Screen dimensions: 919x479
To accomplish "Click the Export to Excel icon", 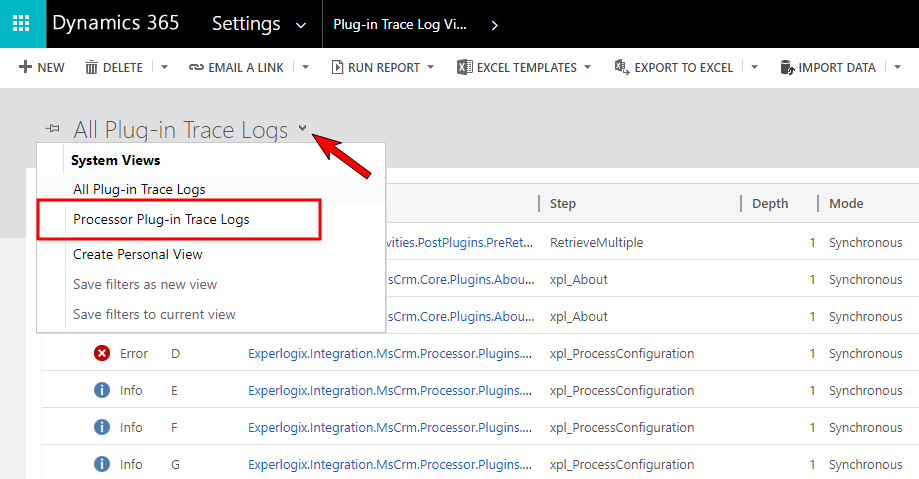I will pyautogui.click(x=621, y=67).
